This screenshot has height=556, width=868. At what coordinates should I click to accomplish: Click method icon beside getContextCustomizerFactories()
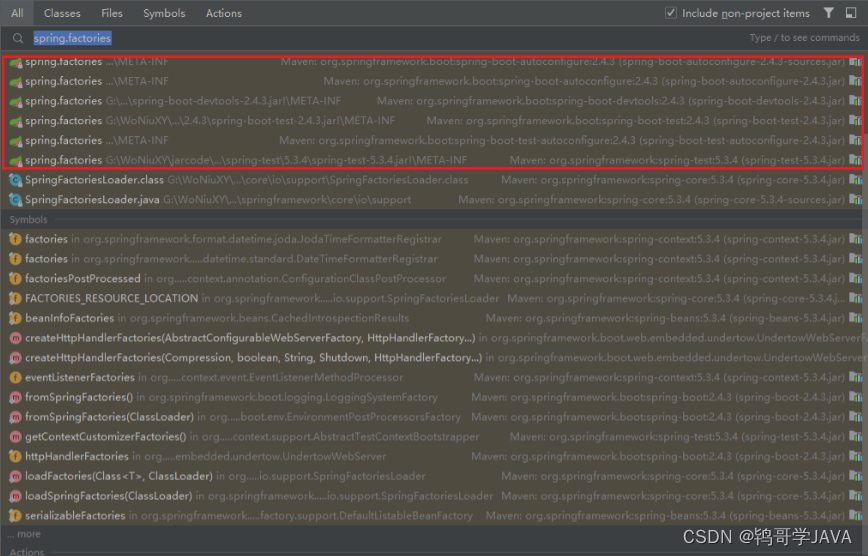(16, 437)
